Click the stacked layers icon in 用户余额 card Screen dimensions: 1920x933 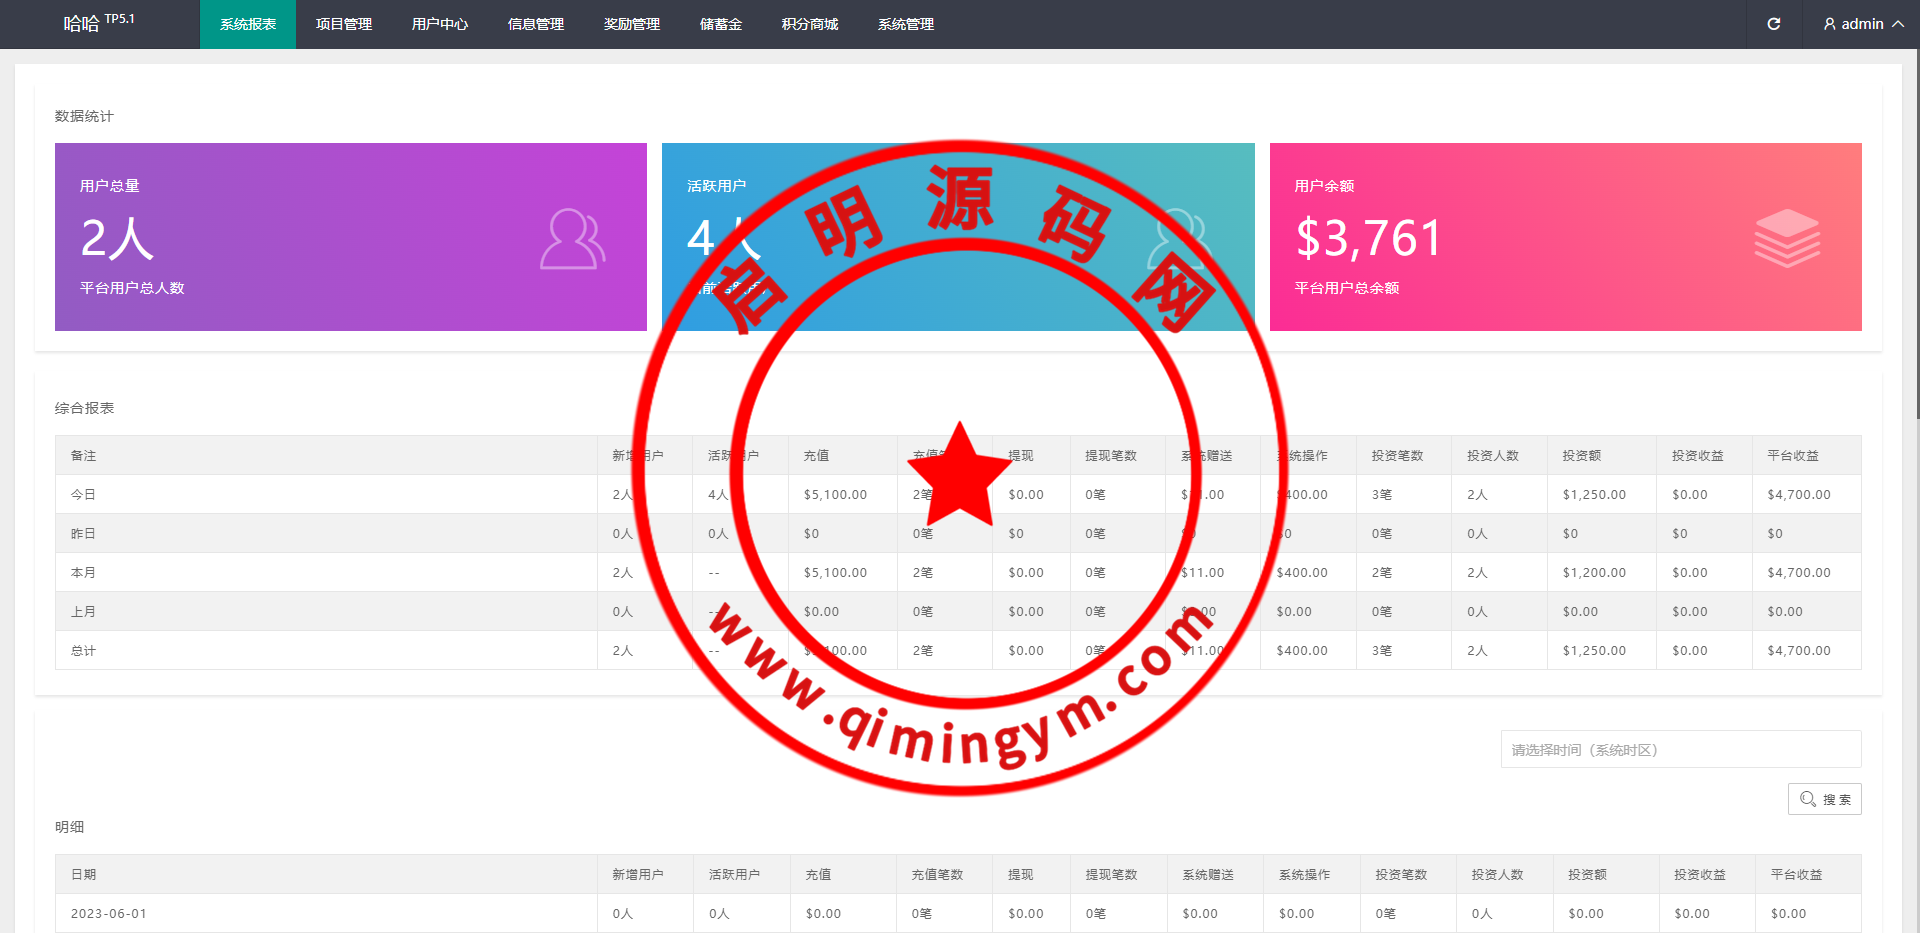(1786, 238)
